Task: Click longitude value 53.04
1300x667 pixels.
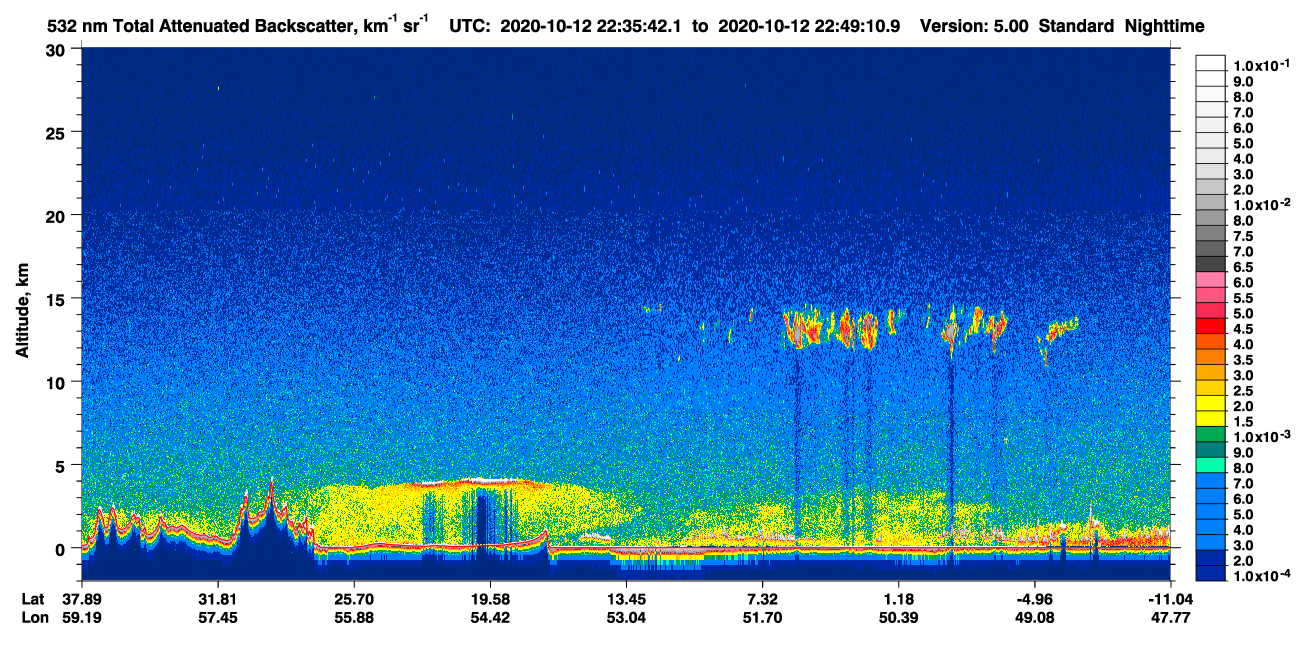Action: click(625, 617)
